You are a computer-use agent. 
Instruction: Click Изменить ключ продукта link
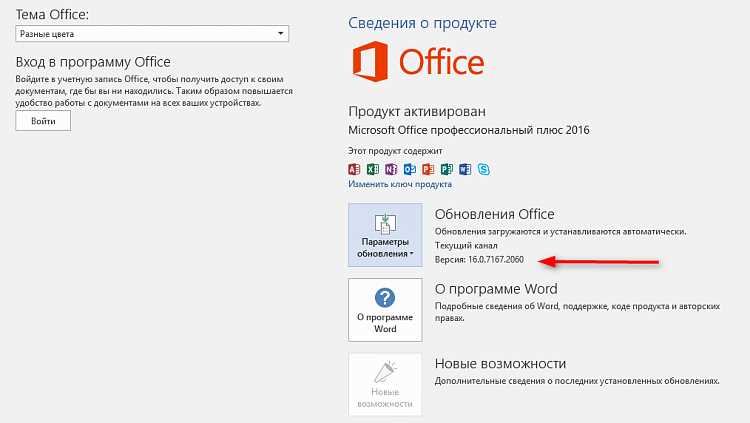(400, 184)
